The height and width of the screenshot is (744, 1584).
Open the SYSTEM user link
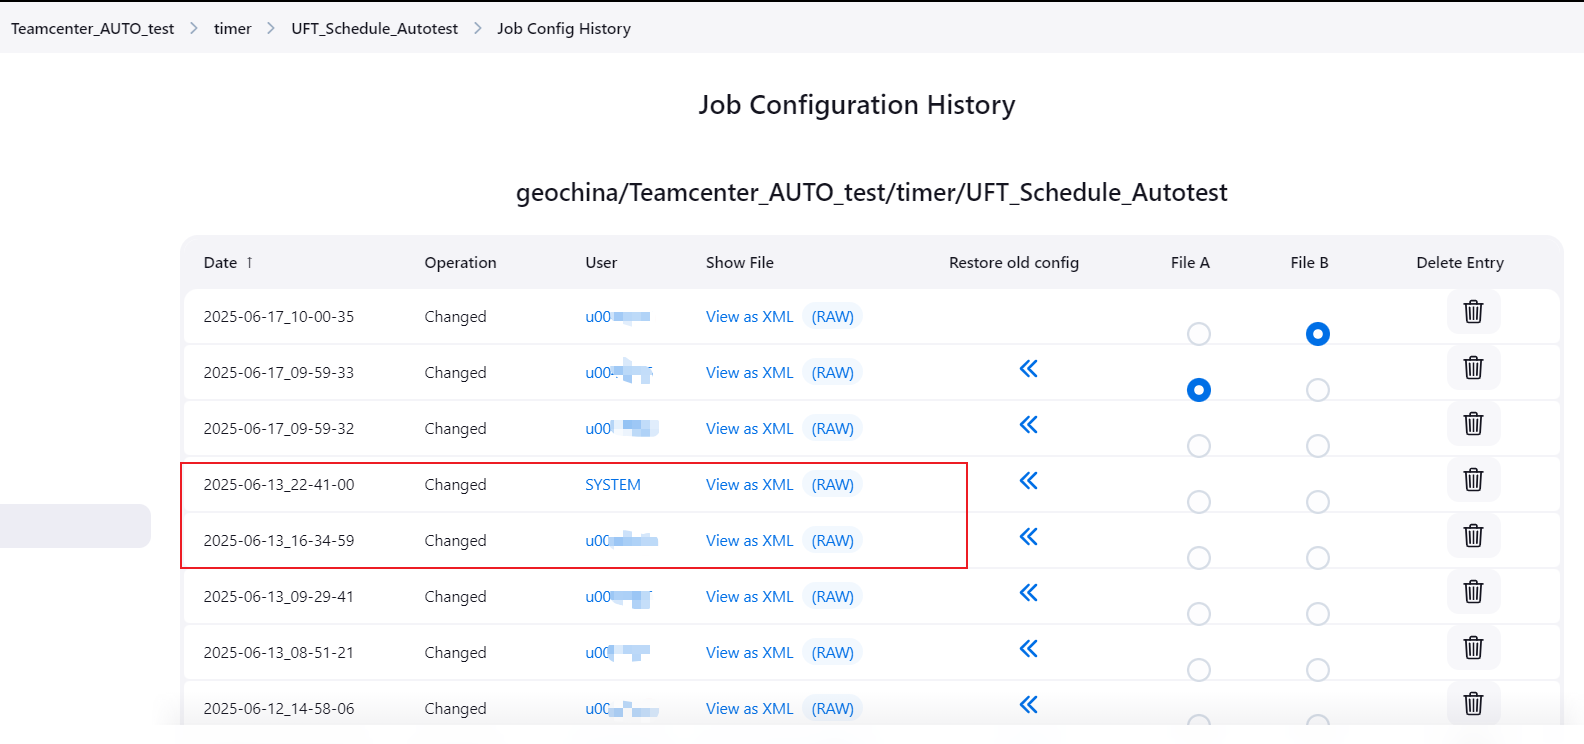click(612, 485)
